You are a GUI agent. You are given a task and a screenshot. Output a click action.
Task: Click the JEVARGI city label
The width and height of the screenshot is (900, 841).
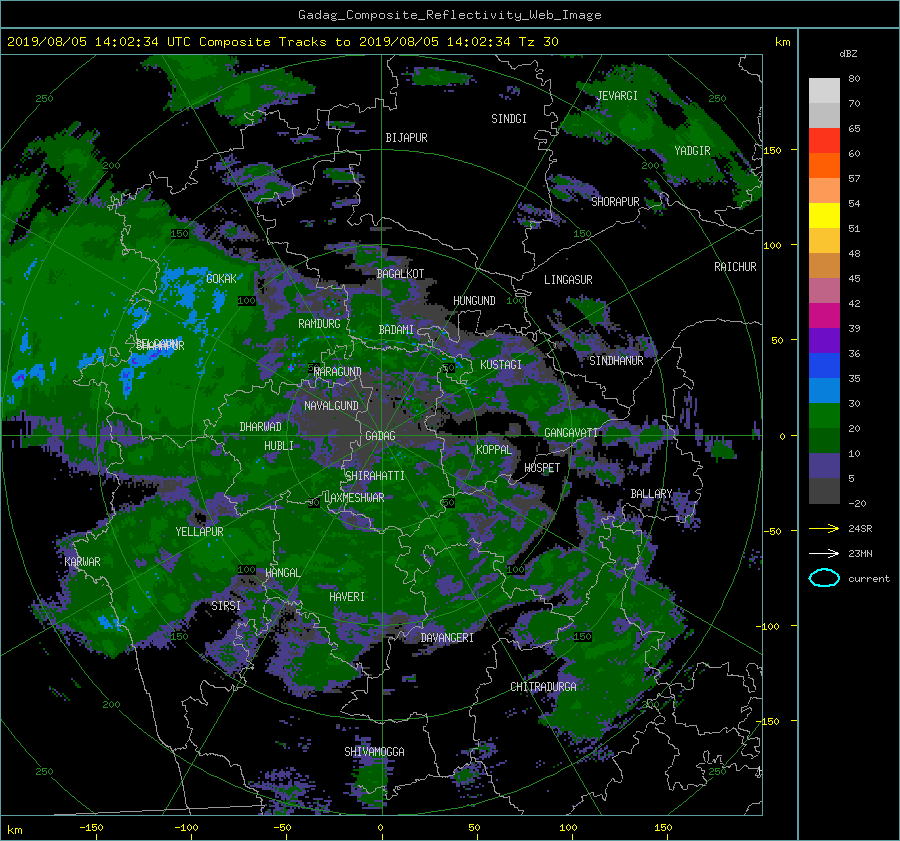pyautogui.click(x=617, y=96)
